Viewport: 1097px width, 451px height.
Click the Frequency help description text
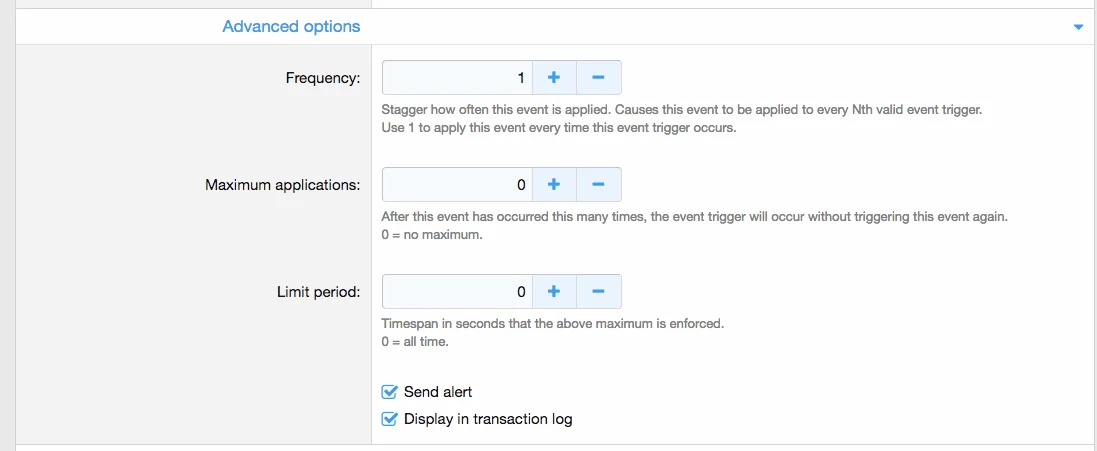point(681,110)
